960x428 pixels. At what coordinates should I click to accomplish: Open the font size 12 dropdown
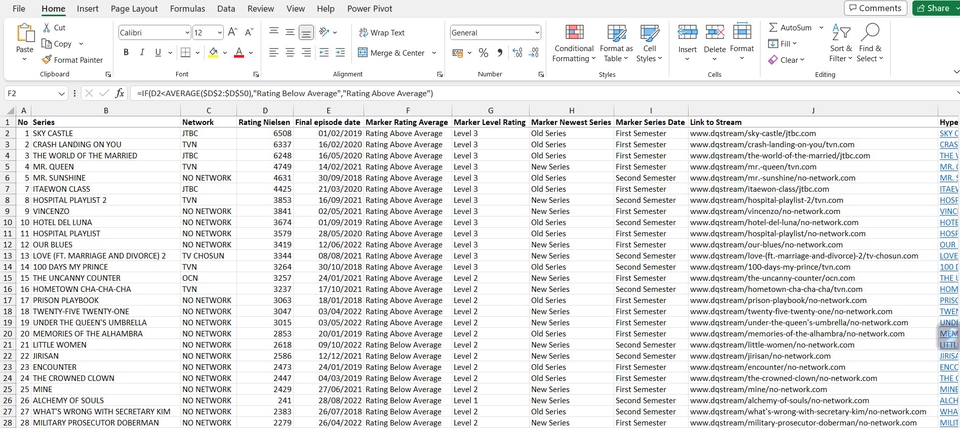point(220,32)
